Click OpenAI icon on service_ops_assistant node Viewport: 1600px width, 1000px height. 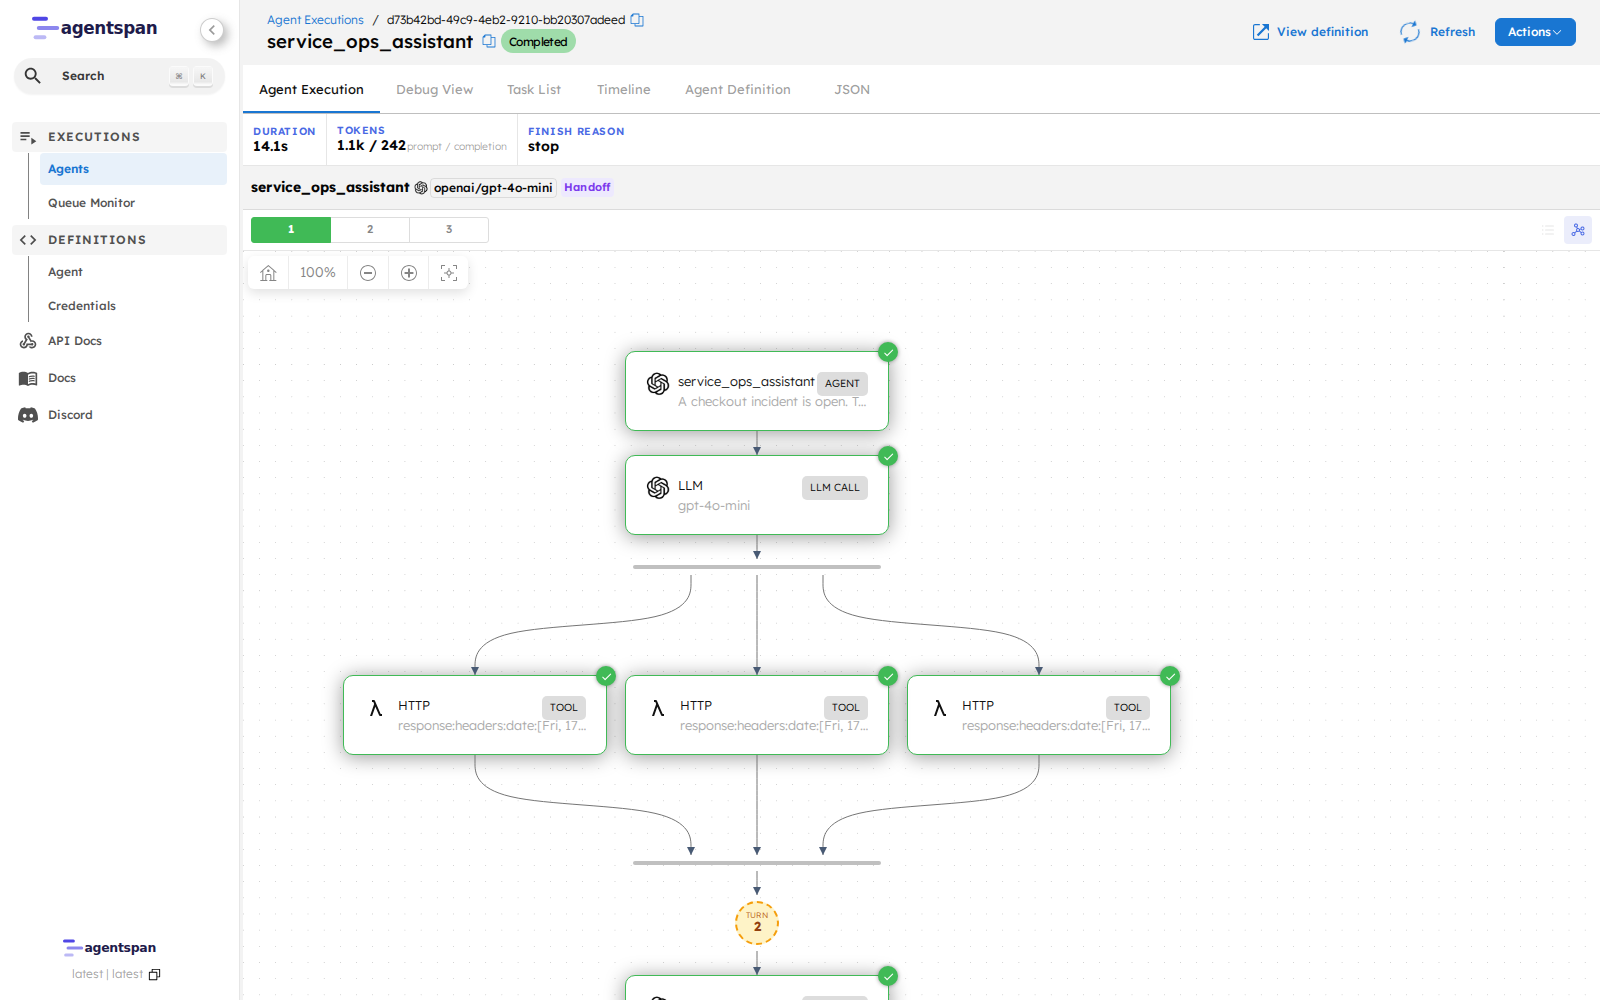[658, 384]
